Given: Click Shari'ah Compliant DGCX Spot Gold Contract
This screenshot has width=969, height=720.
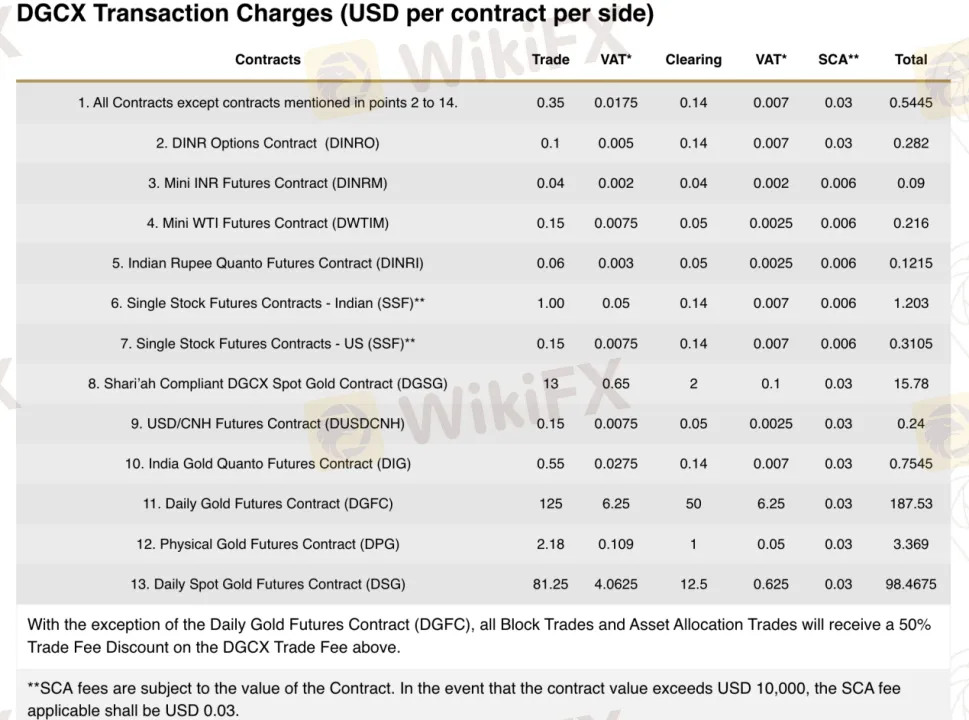Looking at the screenshot, I should pyautogui.click(x=268, y=384).
